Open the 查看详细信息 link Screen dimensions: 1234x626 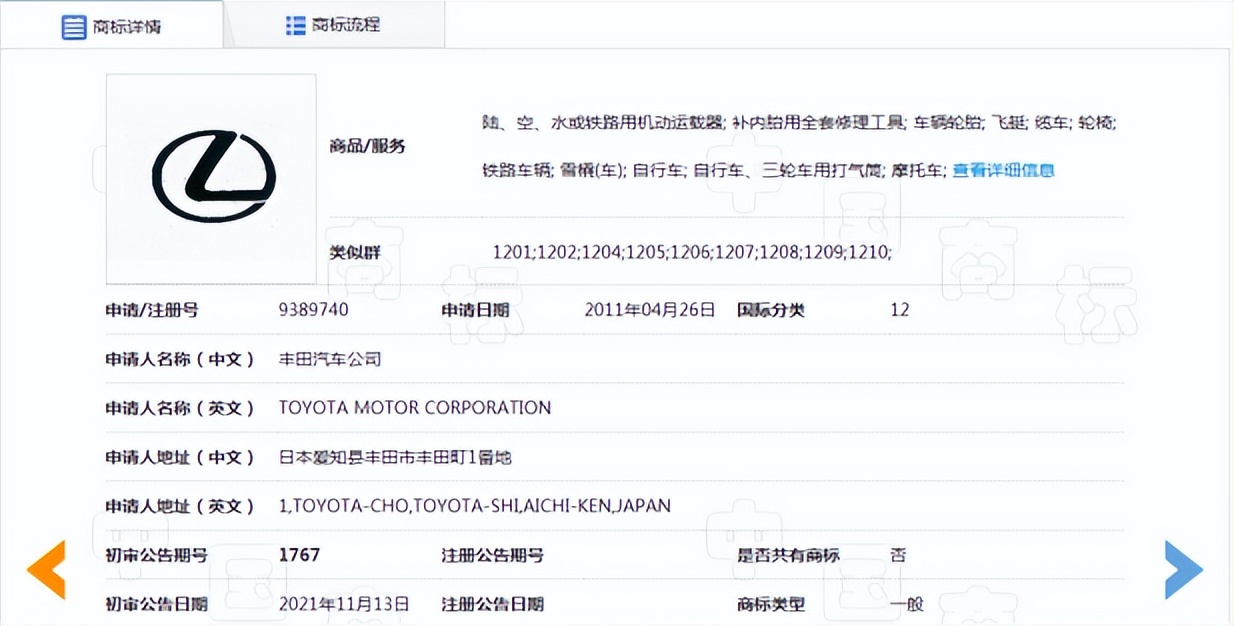point(1003,170)
